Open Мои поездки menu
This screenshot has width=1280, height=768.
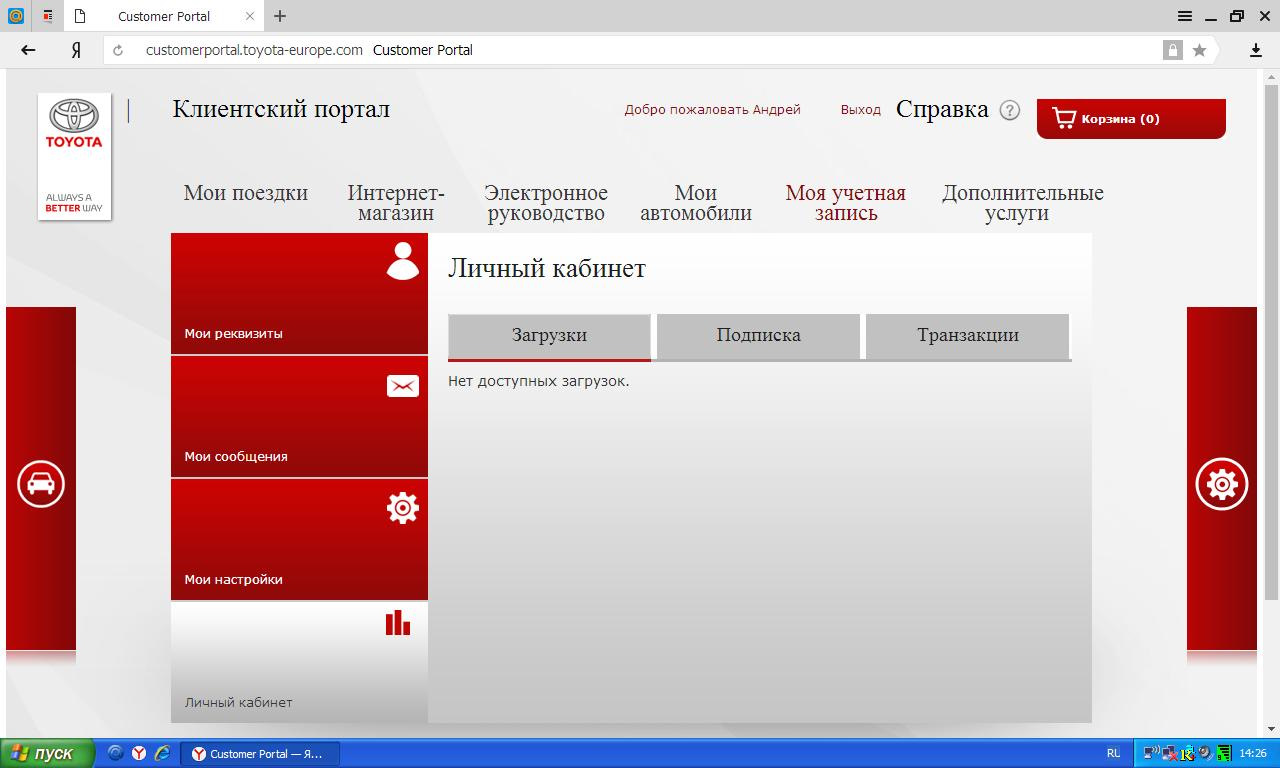click(x=246, y=193)
